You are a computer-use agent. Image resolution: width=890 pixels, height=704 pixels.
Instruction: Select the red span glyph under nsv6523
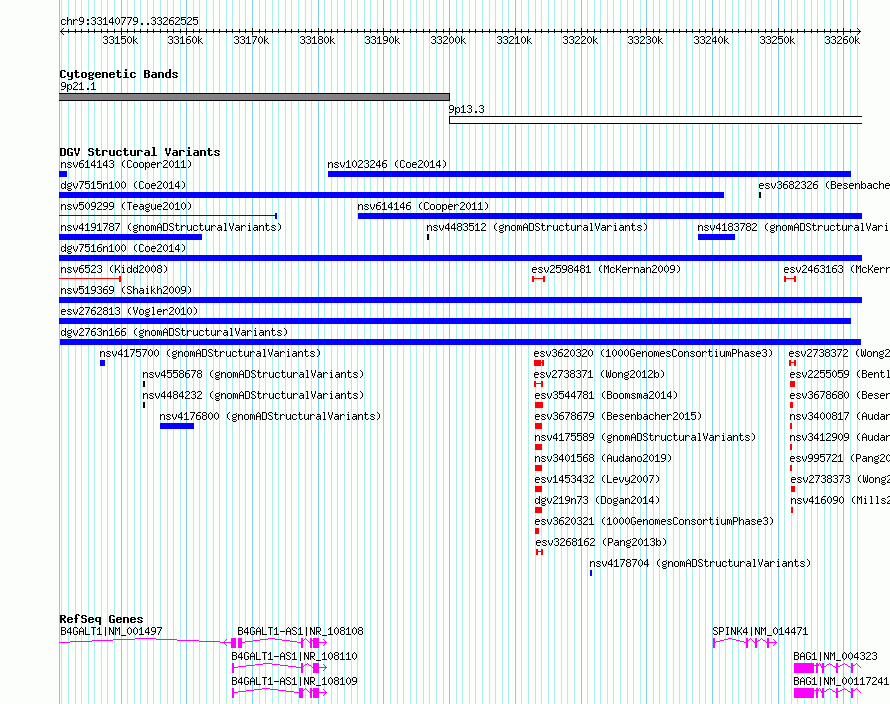coord(90,279)
